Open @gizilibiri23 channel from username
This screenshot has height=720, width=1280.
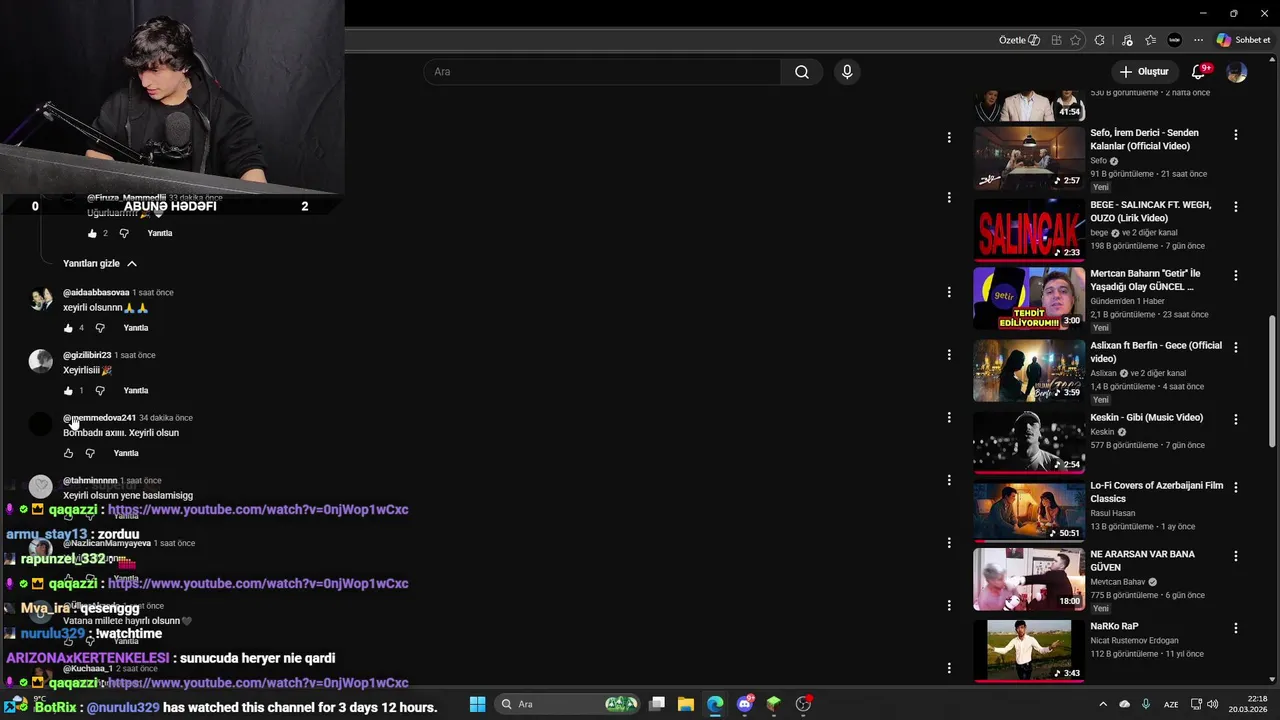[87, 356]
